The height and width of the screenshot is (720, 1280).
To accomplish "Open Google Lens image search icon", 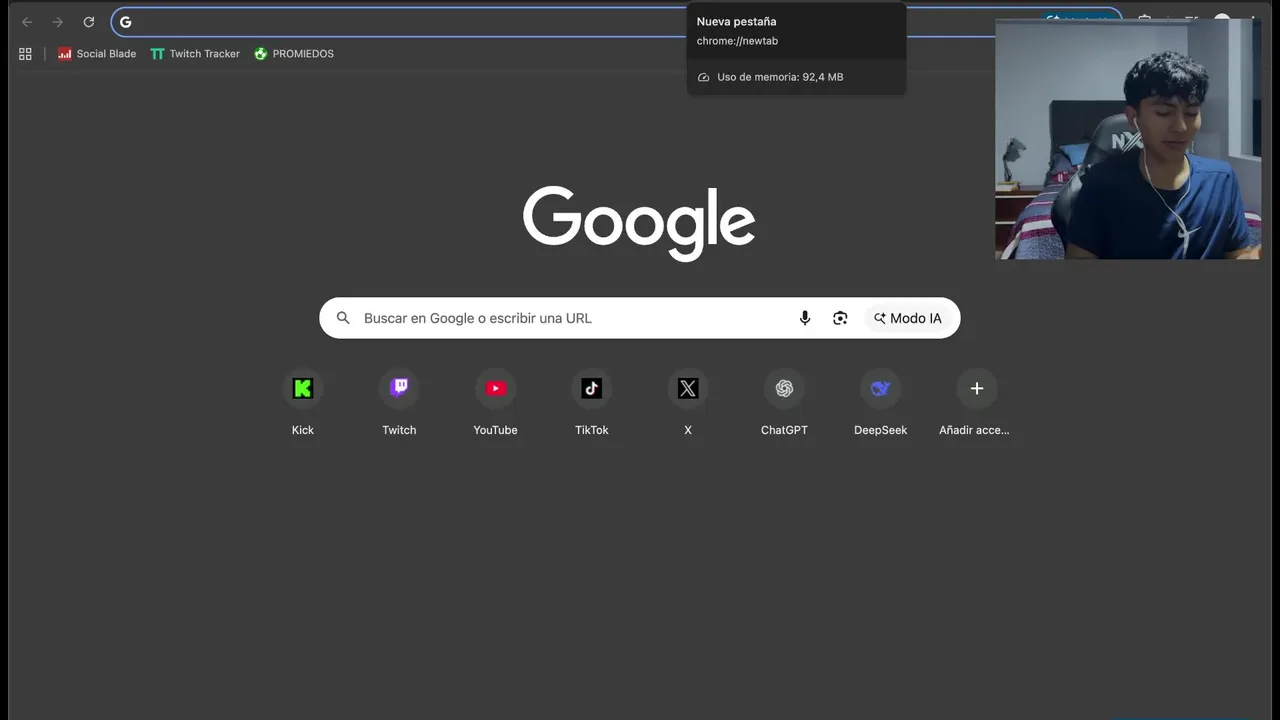I will point(840,318).
